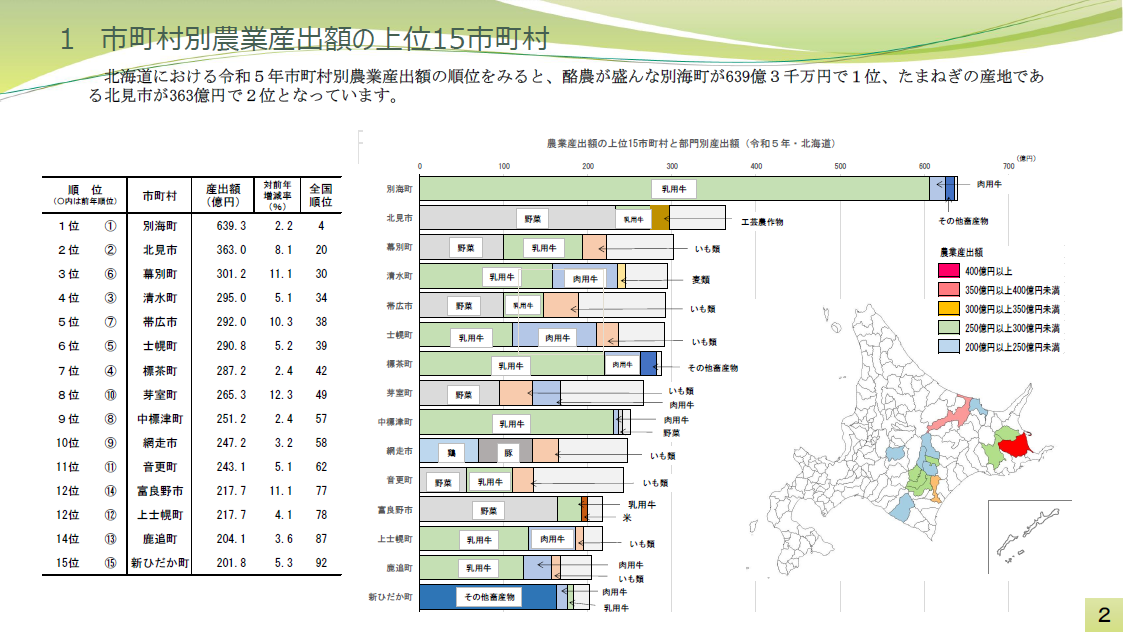Click the いも類 label next to 音更町 bar

tap(657, 482)
